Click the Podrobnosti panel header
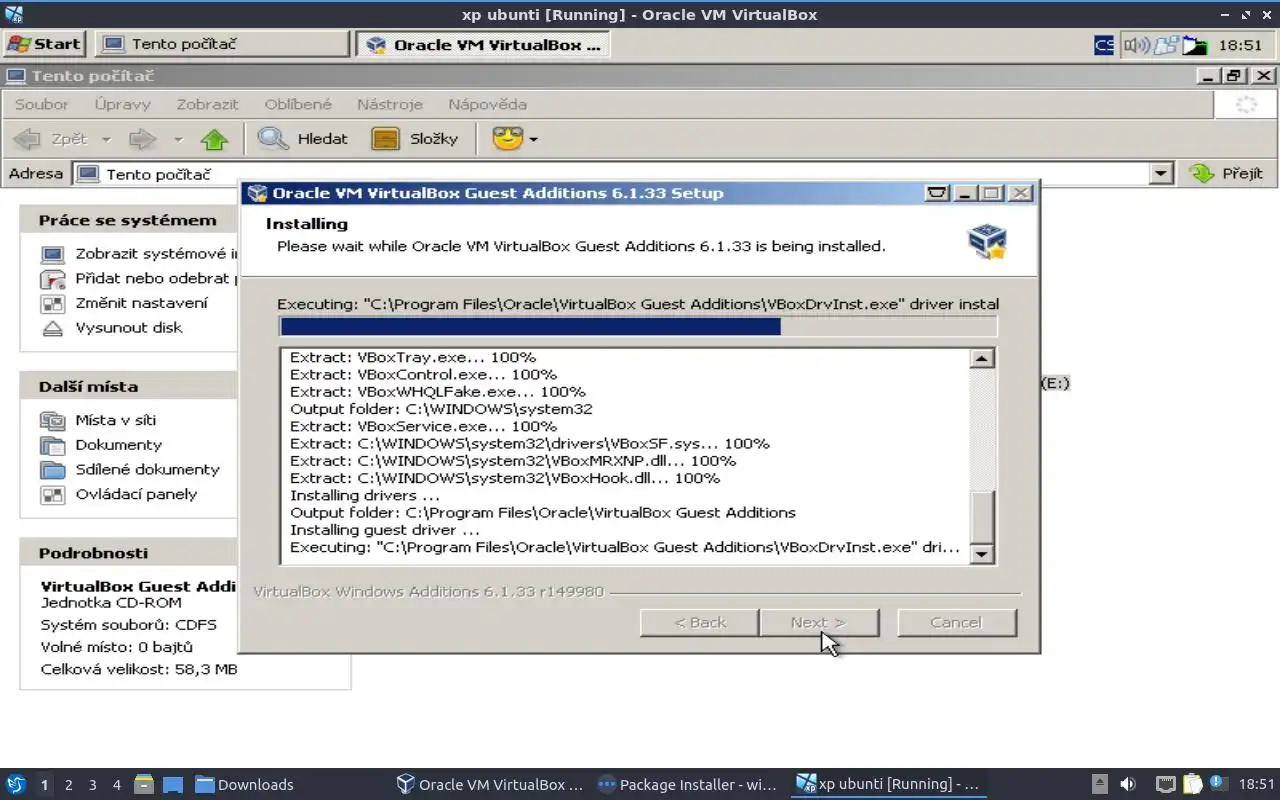 pyautogui.click(x=130, y=552)
